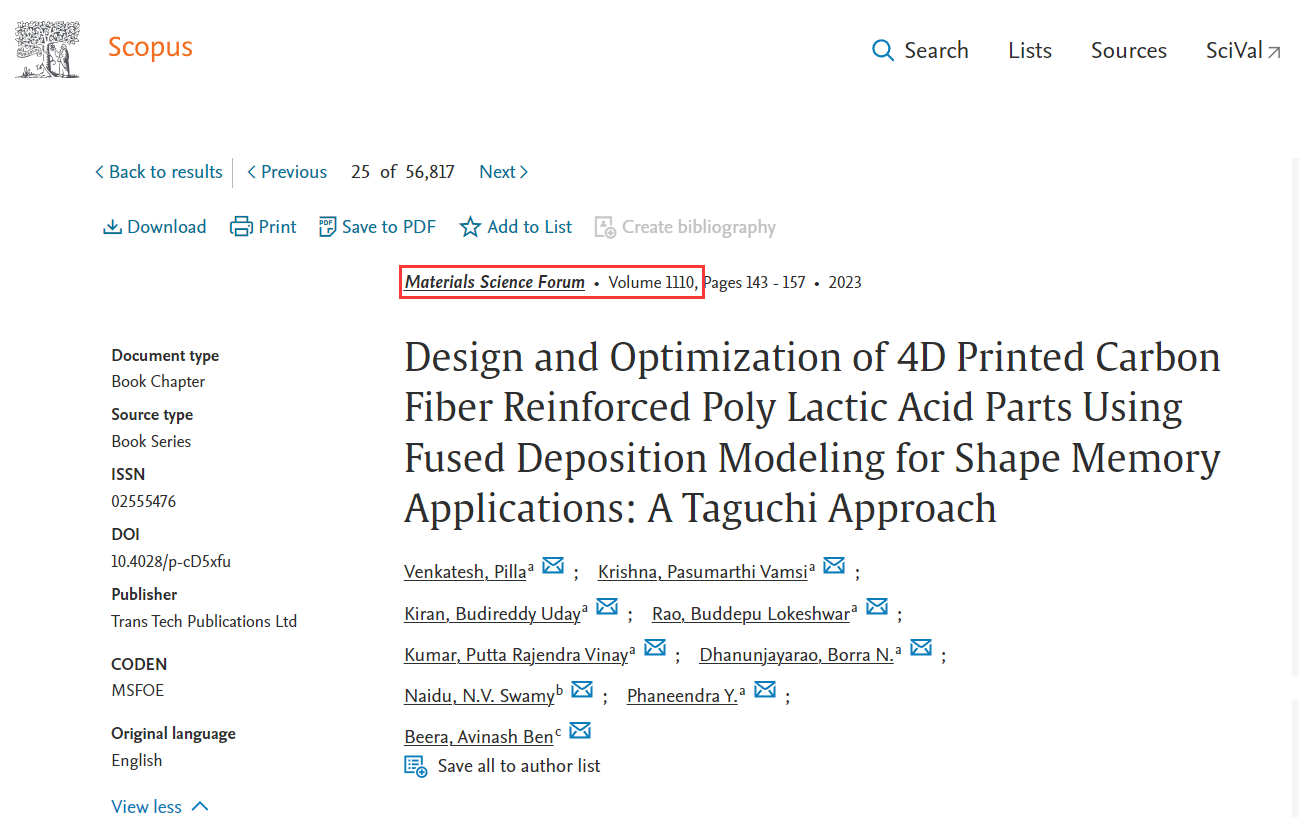Email author Venkatesh, Pilla via envelope icon

553,566
